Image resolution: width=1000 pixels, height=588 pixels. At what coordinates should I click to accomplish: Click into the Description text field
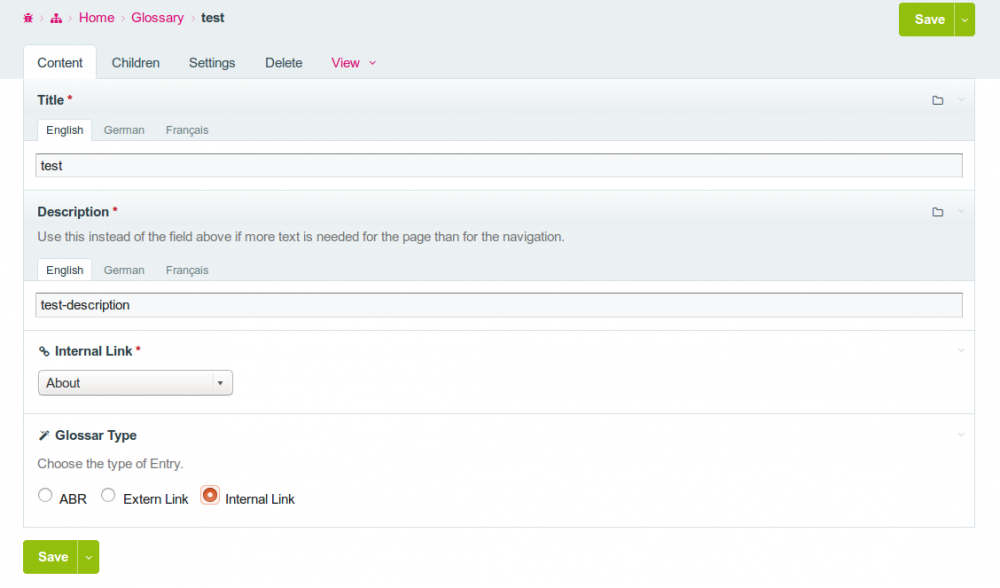(499, 305)
